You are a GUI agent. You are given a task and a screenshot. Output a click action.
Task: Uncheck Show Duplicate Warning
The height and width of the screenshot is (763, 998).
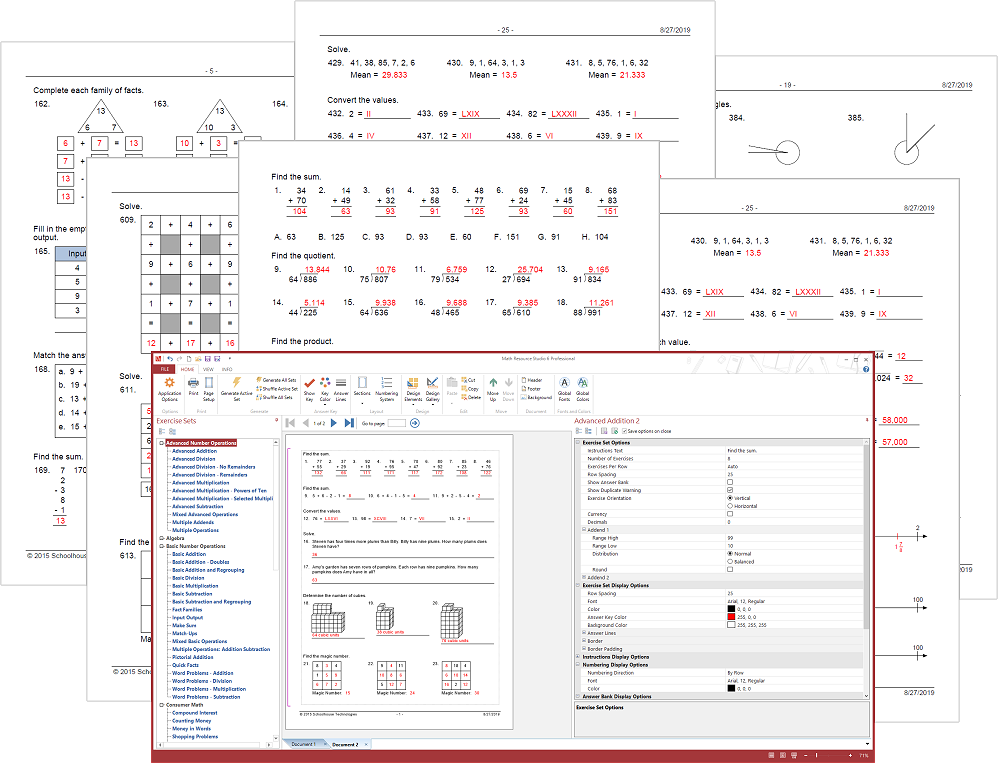(729, 490)
